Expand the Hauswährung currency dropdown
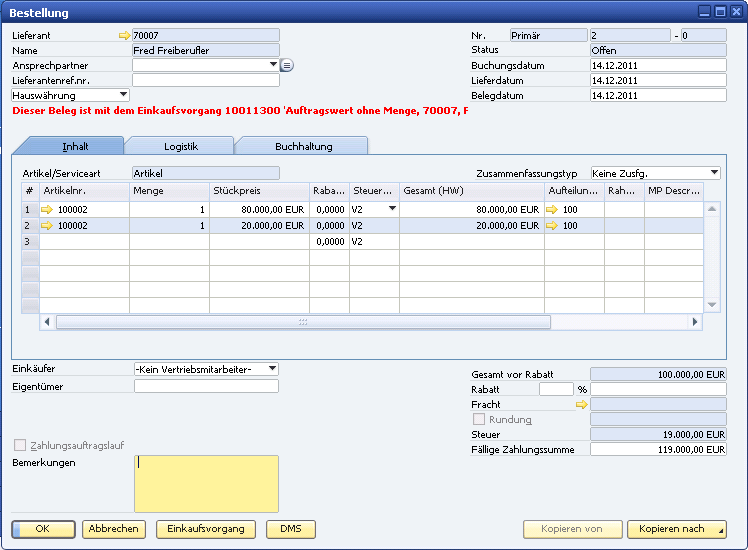This screenshot has height=550, width=748. tap(123, 95)
